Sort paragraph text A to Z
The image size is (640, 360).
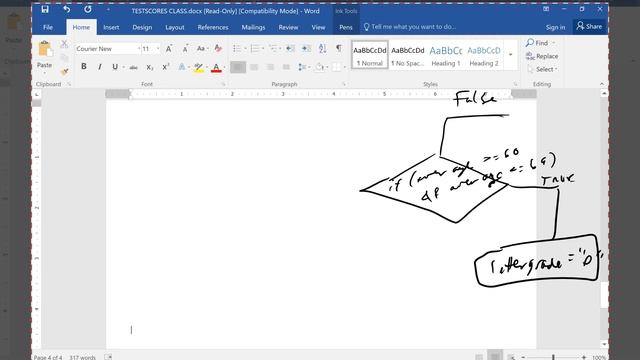(x=322, y=49)
